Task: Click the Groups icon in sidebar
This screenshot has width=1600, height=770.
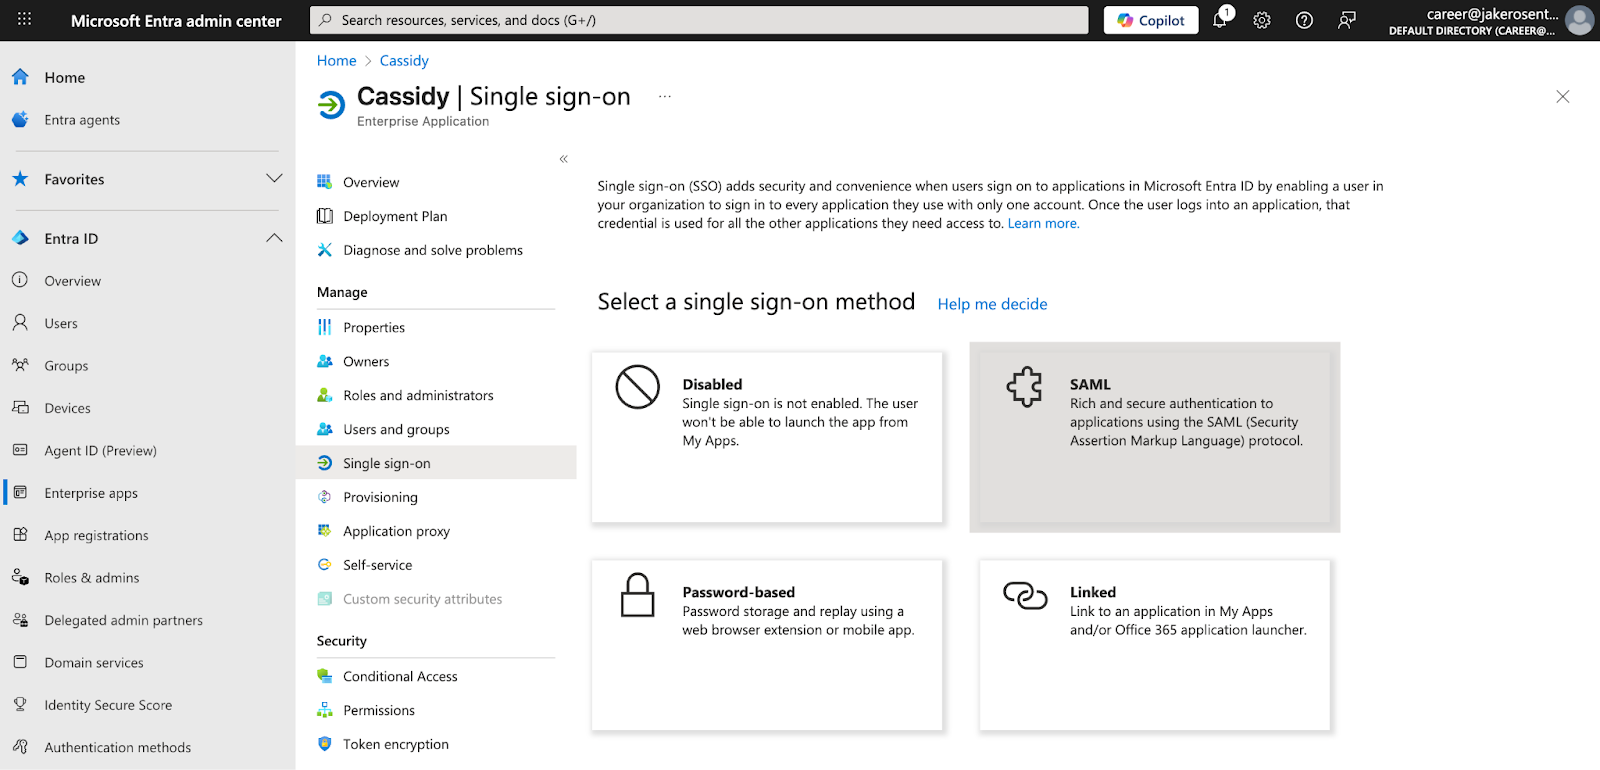Action: click(20, 365)
